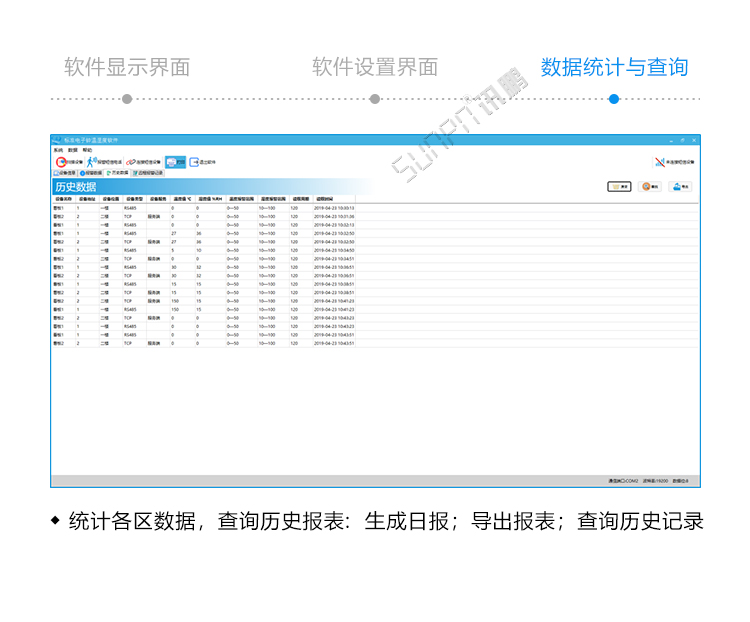Click the walking person toolbar icon

coord(90,161)
